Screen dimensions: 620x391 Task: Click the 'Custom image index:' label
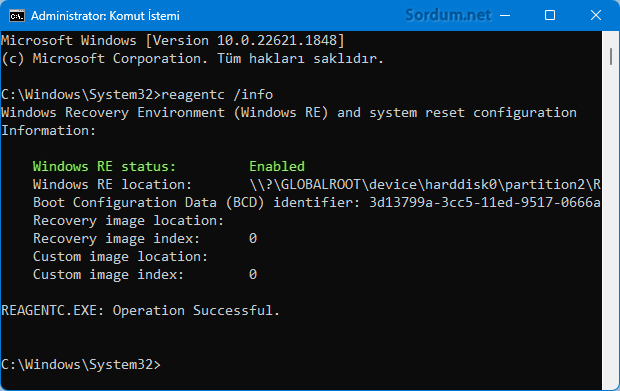tap(108, 274)
